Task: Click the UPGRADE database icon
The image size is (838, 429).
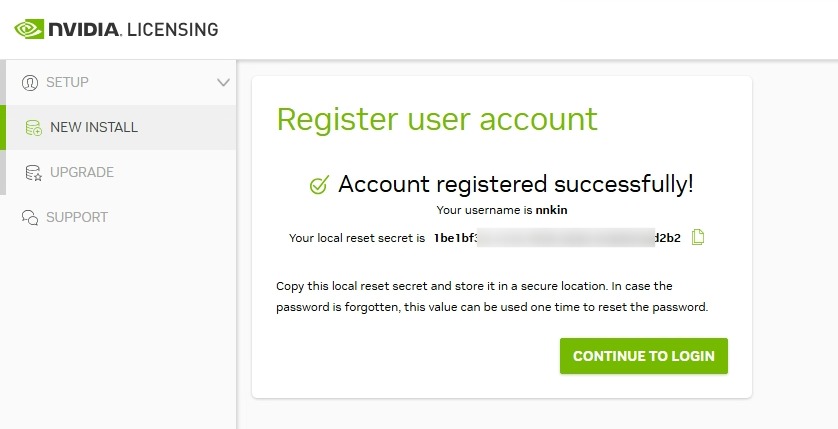Action: [33, 173]
